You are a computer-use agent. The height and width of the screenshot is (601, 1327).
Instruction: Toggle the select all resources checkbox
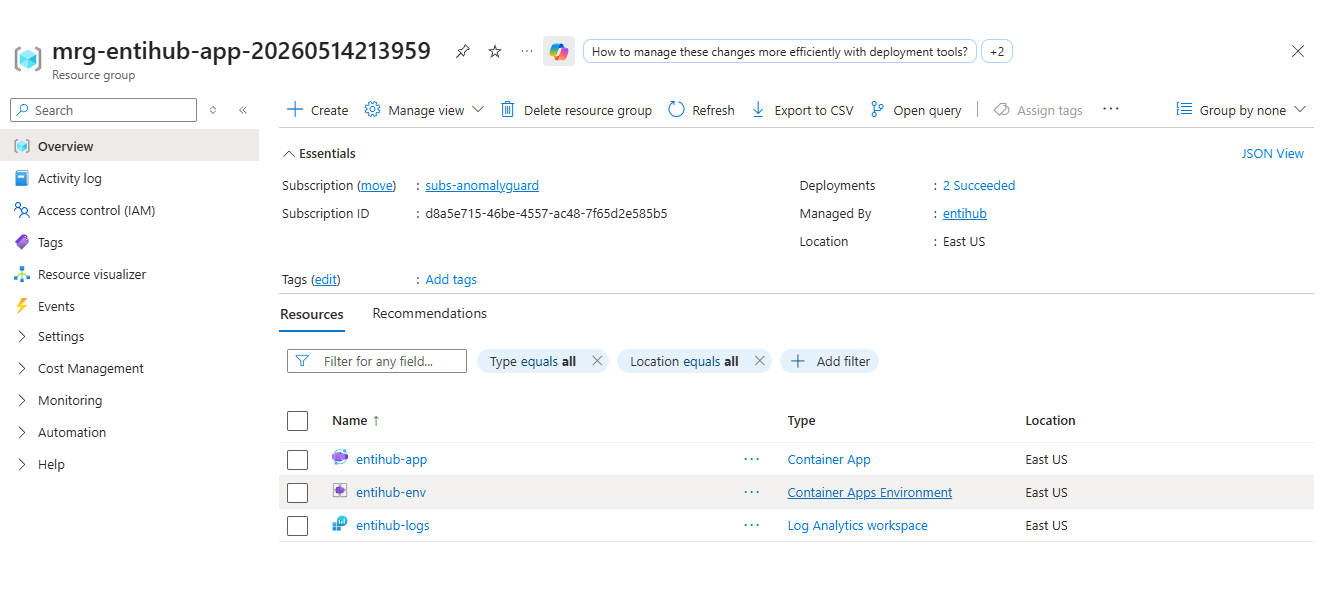297,420
